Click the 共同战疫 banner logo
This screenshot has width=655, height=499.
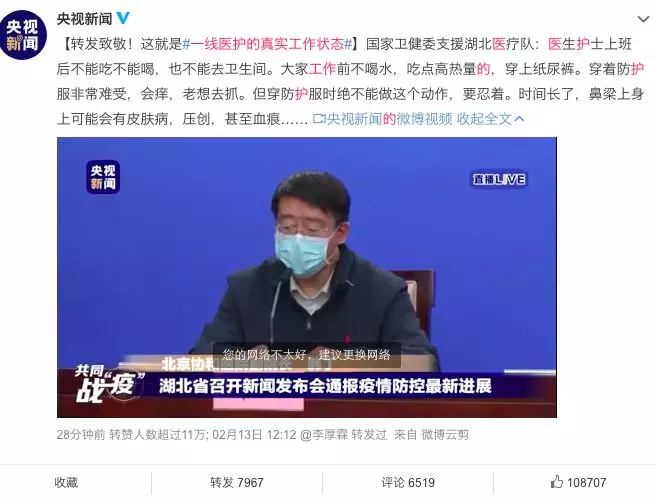coord(109,385)
